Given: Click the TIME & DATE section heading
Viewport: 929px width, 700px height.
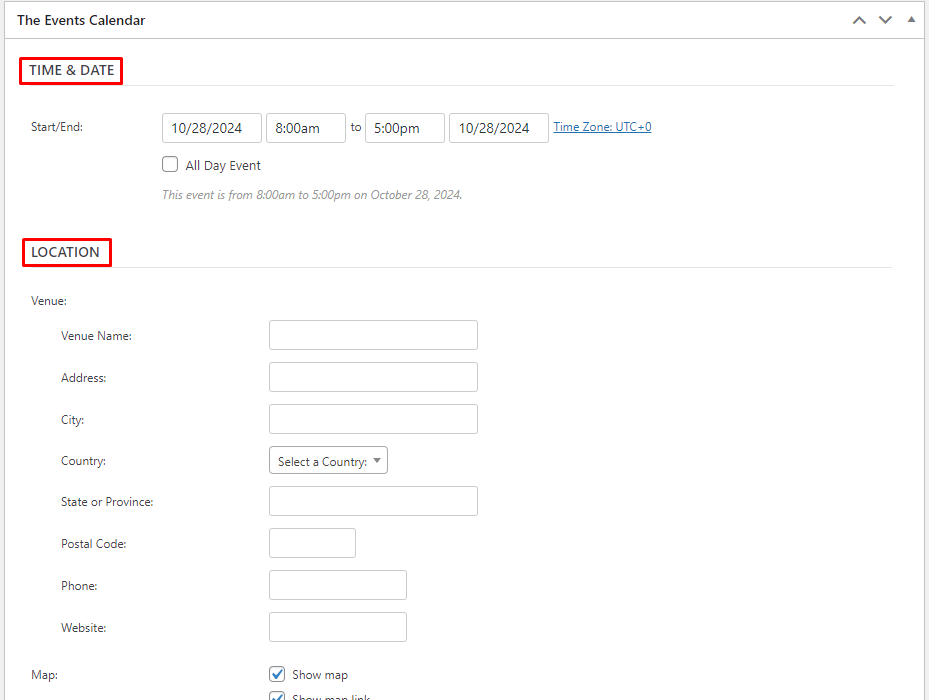Looking at the screenshot, I should pos(71,71).
